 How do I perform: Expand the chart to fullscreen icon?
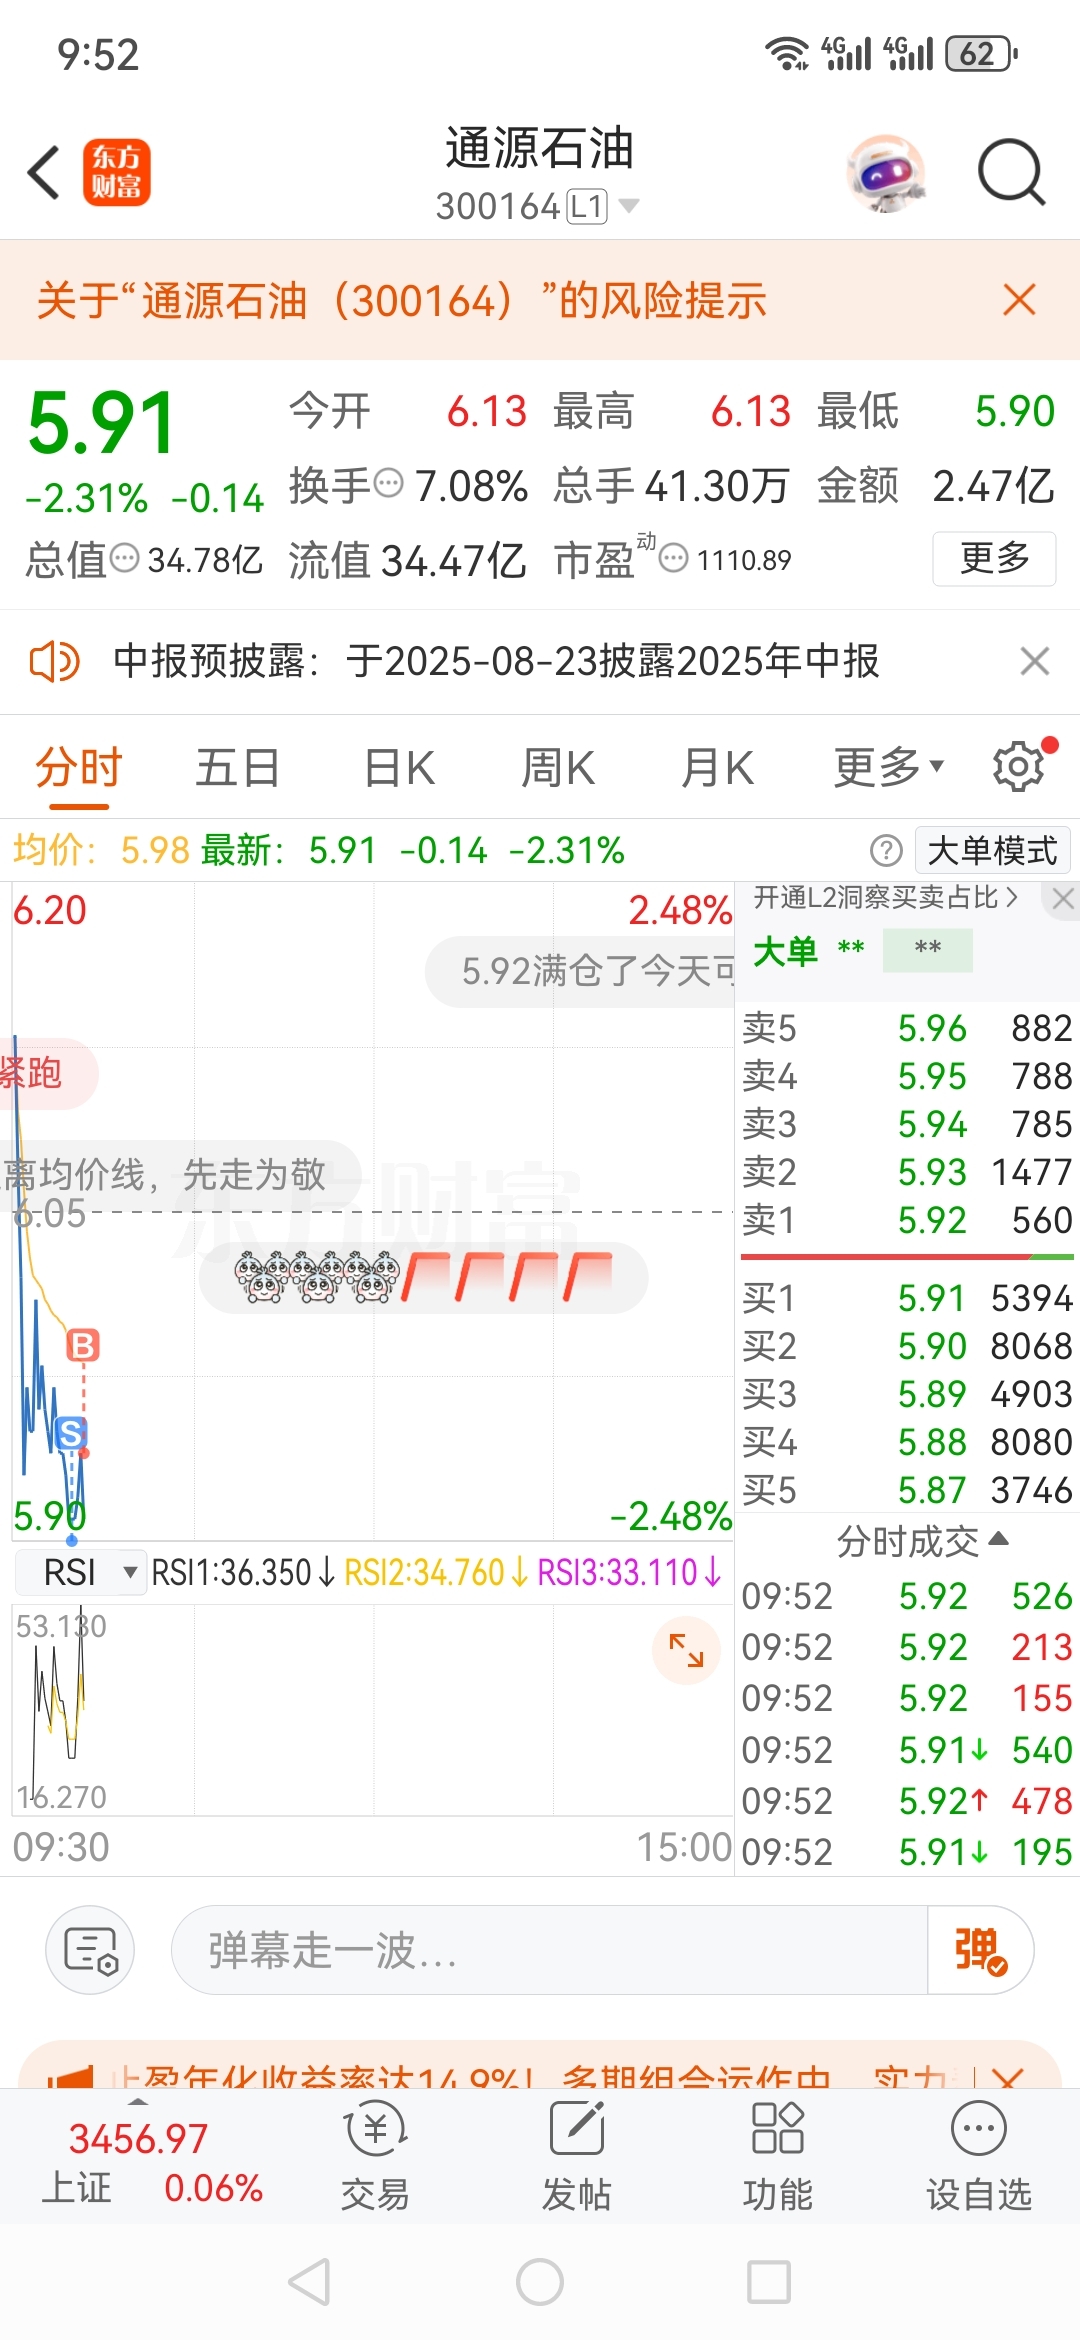click(686, 1650)
